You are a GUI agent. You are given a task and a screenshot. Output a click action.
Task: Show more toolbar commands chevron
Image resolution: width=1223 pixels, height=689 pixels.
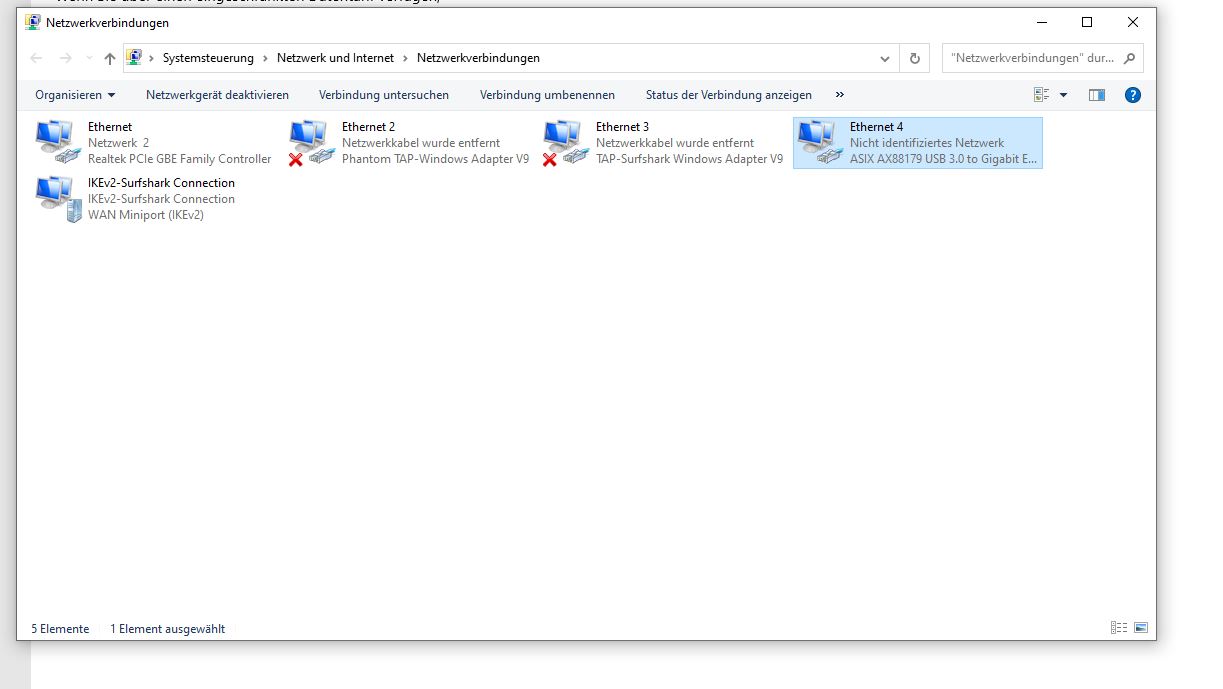pyautogui.click(x=839, y=95)
